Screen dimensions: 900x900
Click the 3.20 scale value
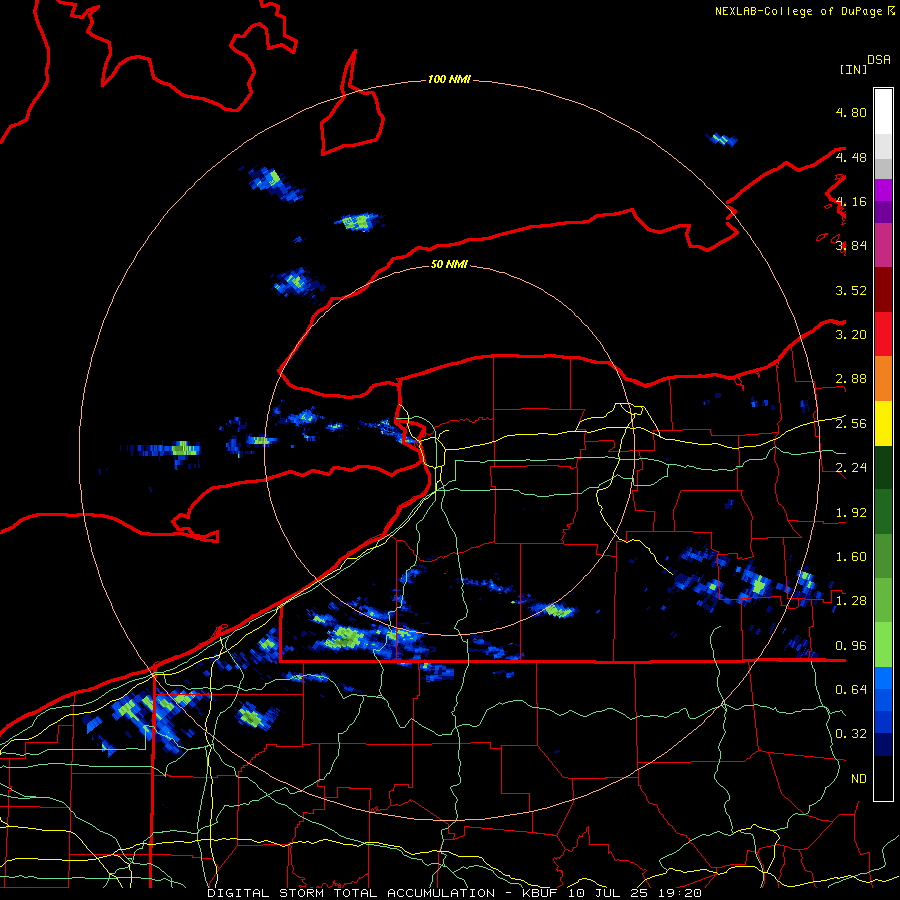(x=851, y=334)
